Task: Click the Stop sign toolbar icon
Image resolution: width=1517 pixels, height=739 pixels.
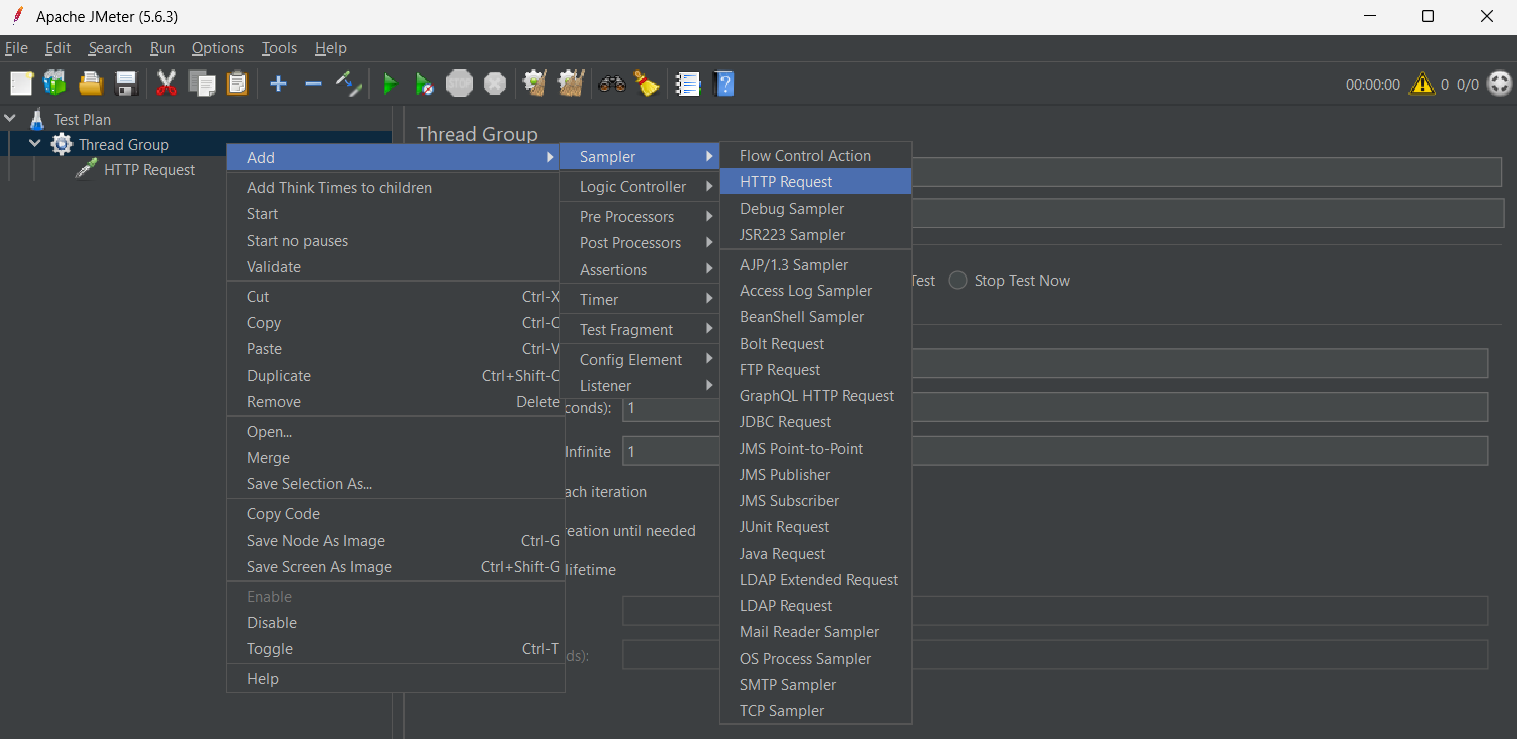Action: coord(459,84)
